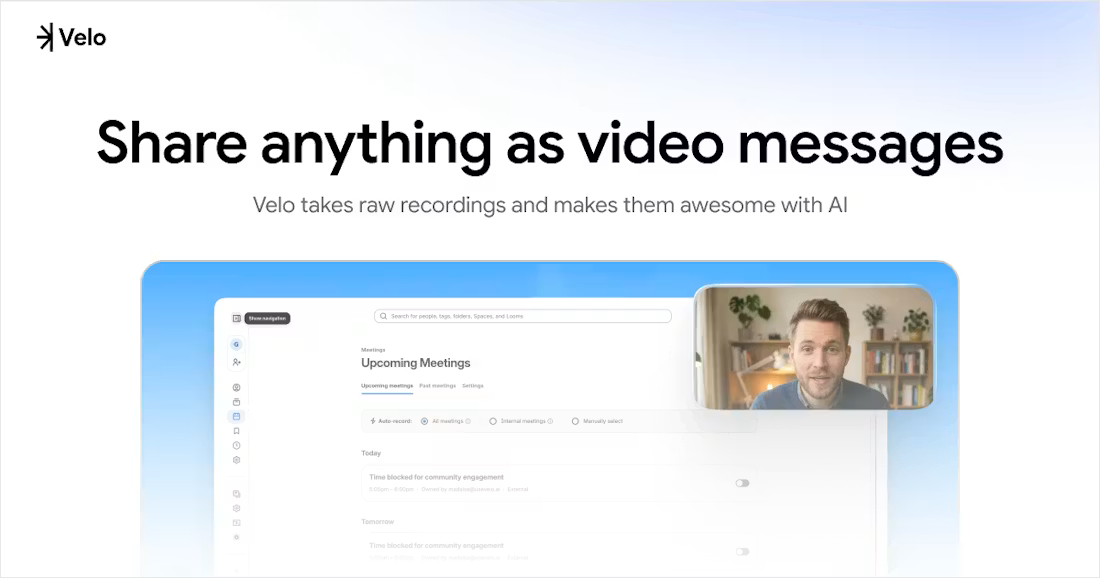Viewport: 1100px width, 578px height.
Task: Click the presenter webcam video thumbnail
Action: coord(814,347)
